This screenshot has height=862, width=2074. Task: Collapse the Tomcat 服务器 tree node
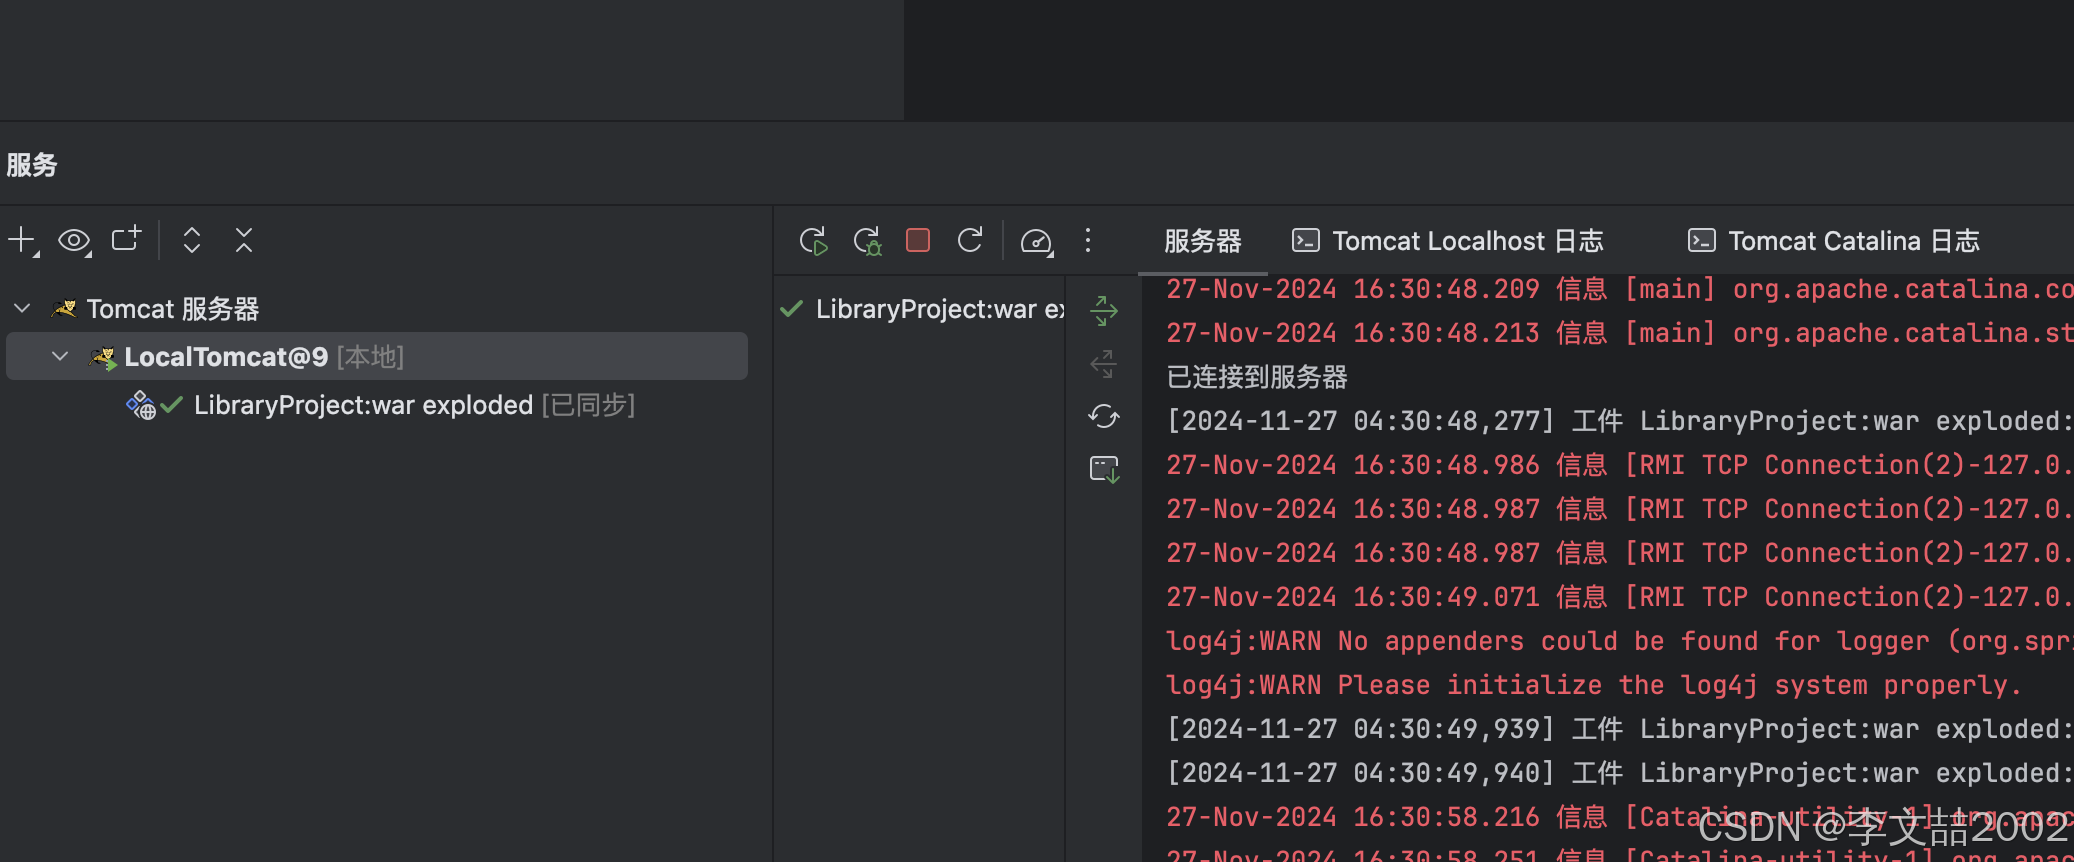[22, 308]
